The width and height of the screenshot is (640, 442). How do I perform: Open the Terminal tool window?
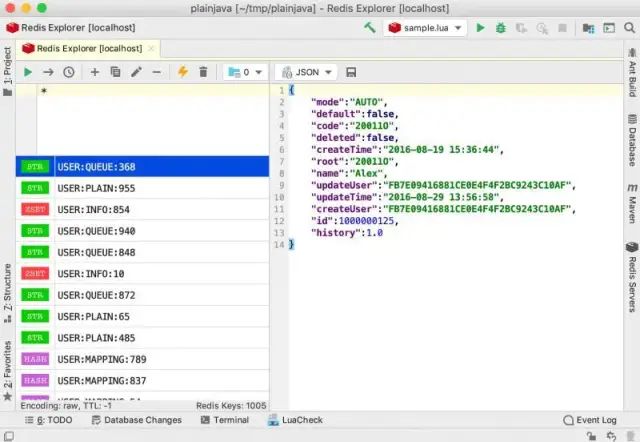(225, 420)
